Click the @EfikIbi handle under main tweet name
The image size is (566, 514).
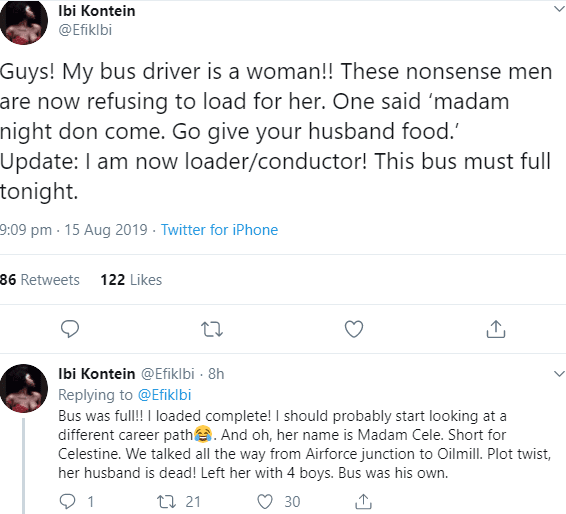click(85, 30)
